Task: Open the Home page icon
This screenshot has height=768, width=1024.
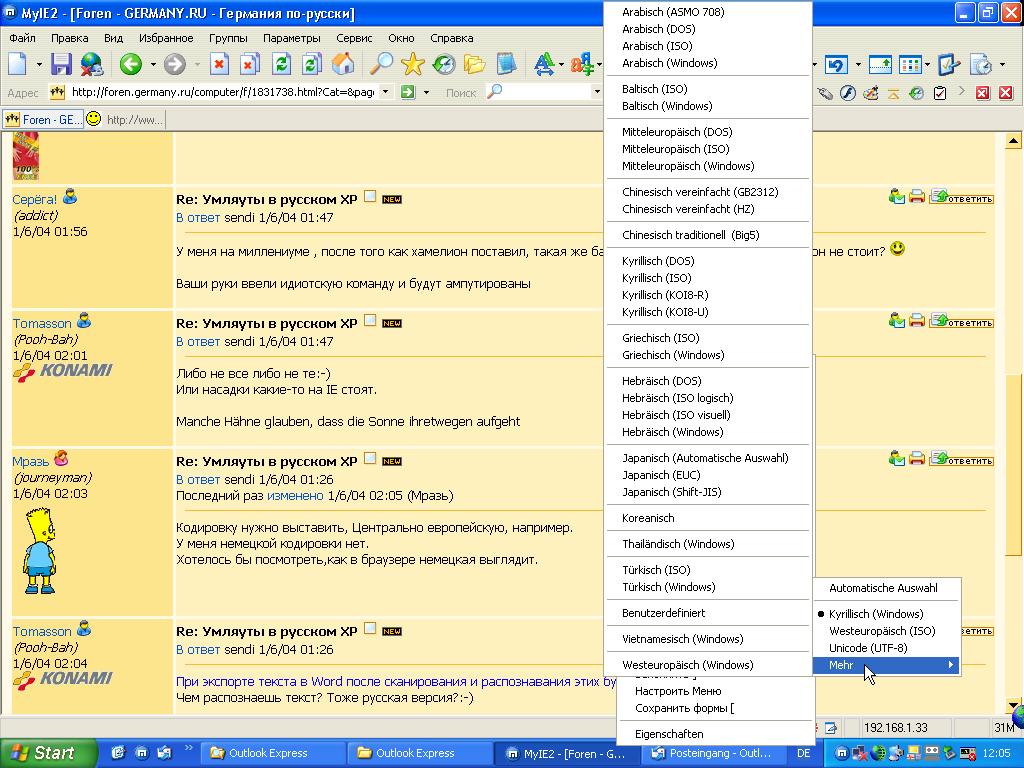Action: pyautogui.click(x=343, y=64)
